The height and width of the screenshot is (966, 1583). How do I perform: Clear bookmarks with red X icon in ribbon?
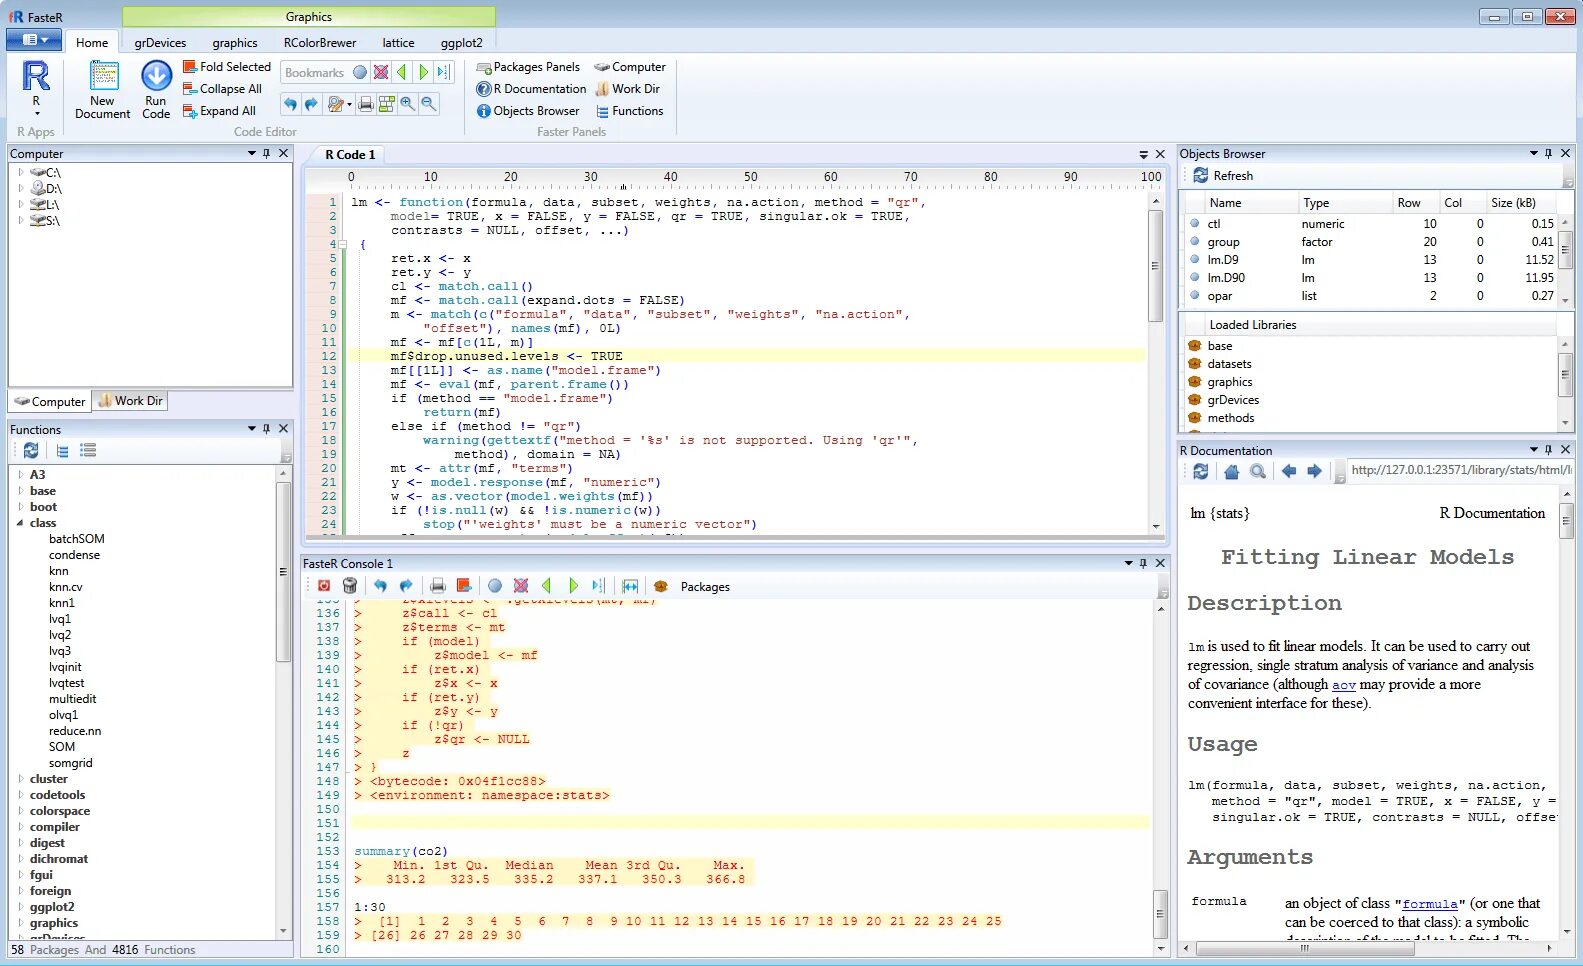pyautogui.click(x=381, y=72)
